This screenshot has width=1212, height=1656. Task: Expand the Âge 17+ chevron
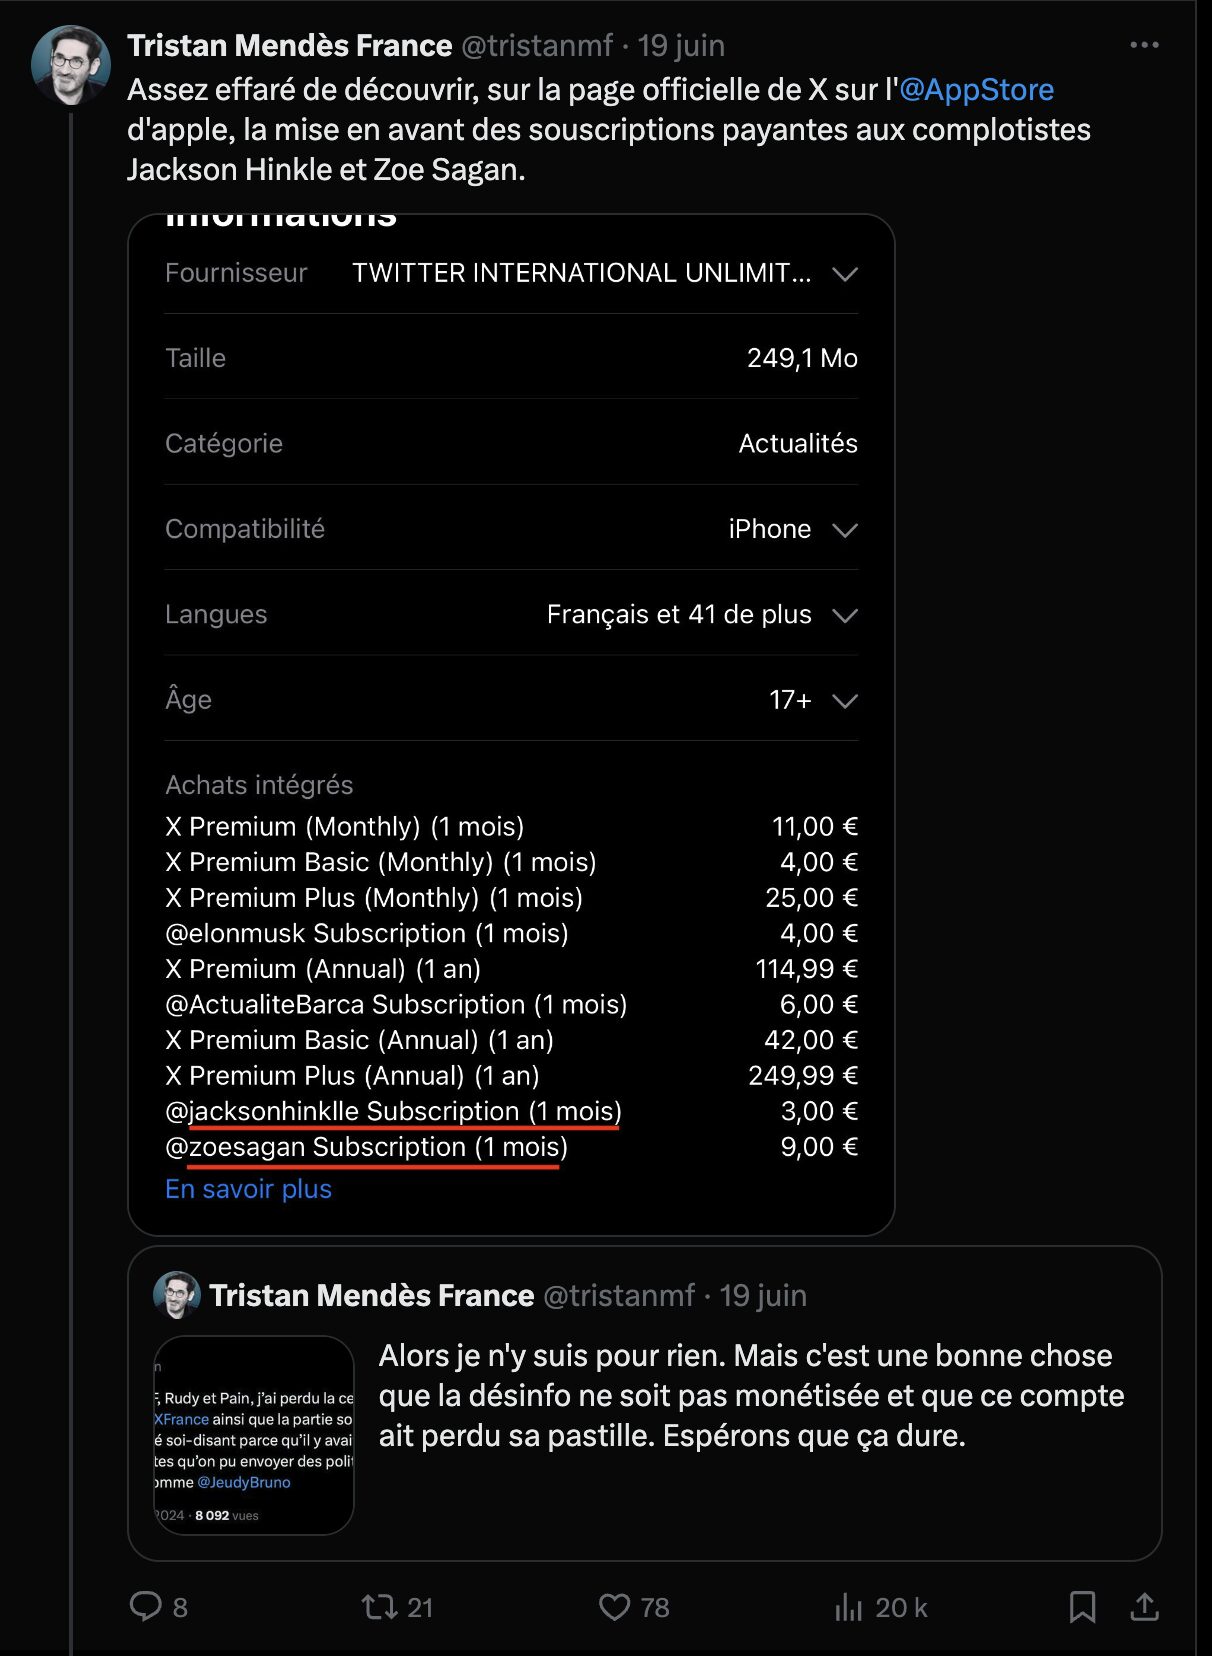845,701
